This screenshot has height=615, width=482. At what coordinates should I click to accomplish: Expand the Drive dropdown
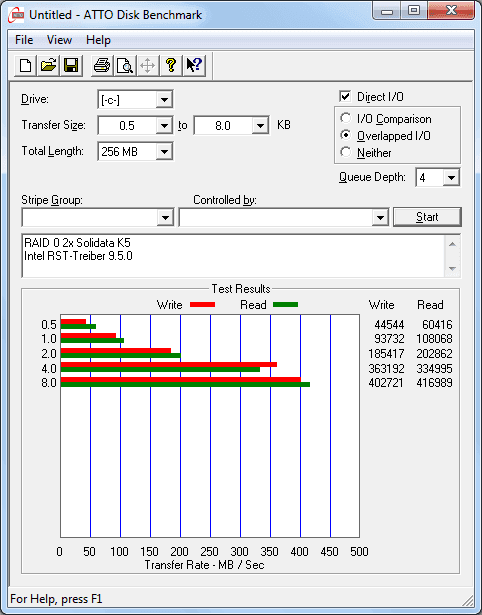[164, 100]
